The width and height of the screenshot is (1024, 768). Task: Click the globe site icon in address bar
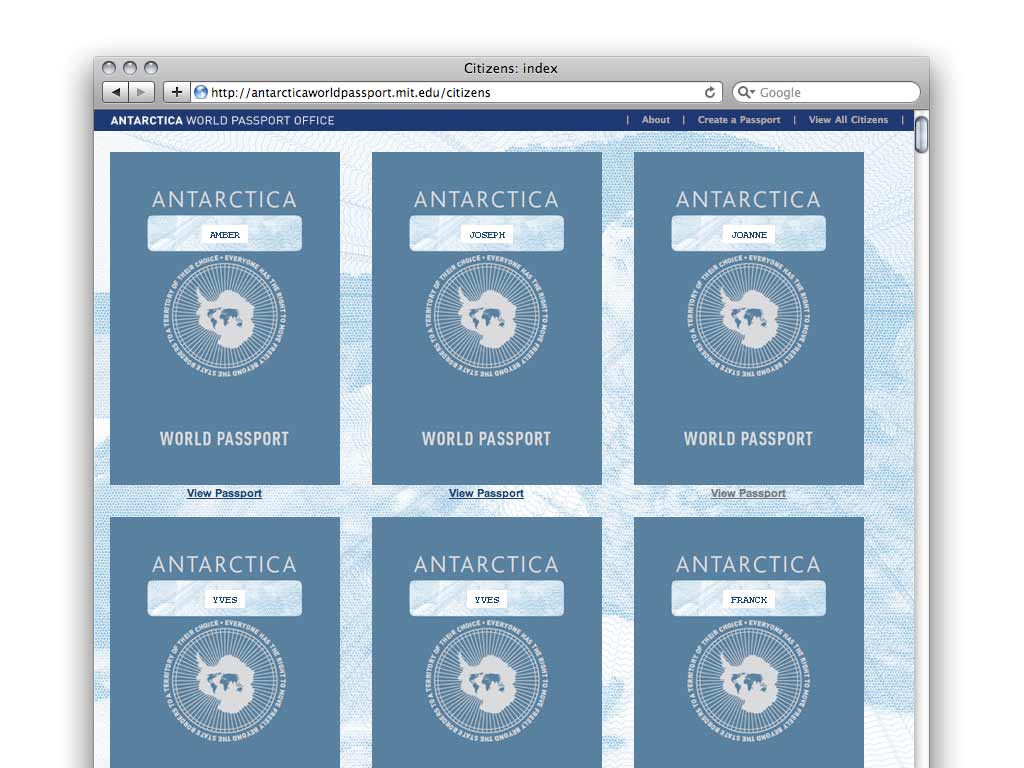pyautogui.click(x=200, y=92)
